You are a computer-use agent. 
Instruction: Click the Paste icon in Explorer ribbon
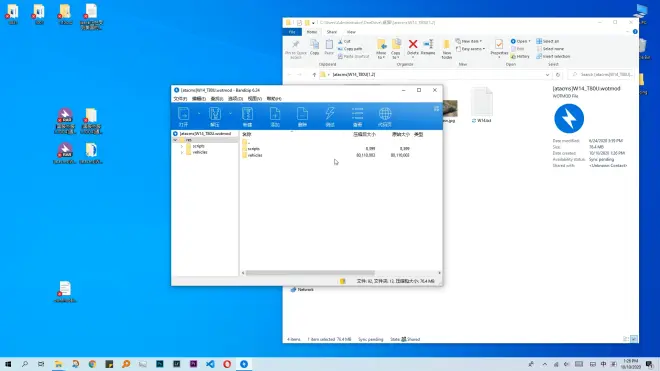(329, 47)
